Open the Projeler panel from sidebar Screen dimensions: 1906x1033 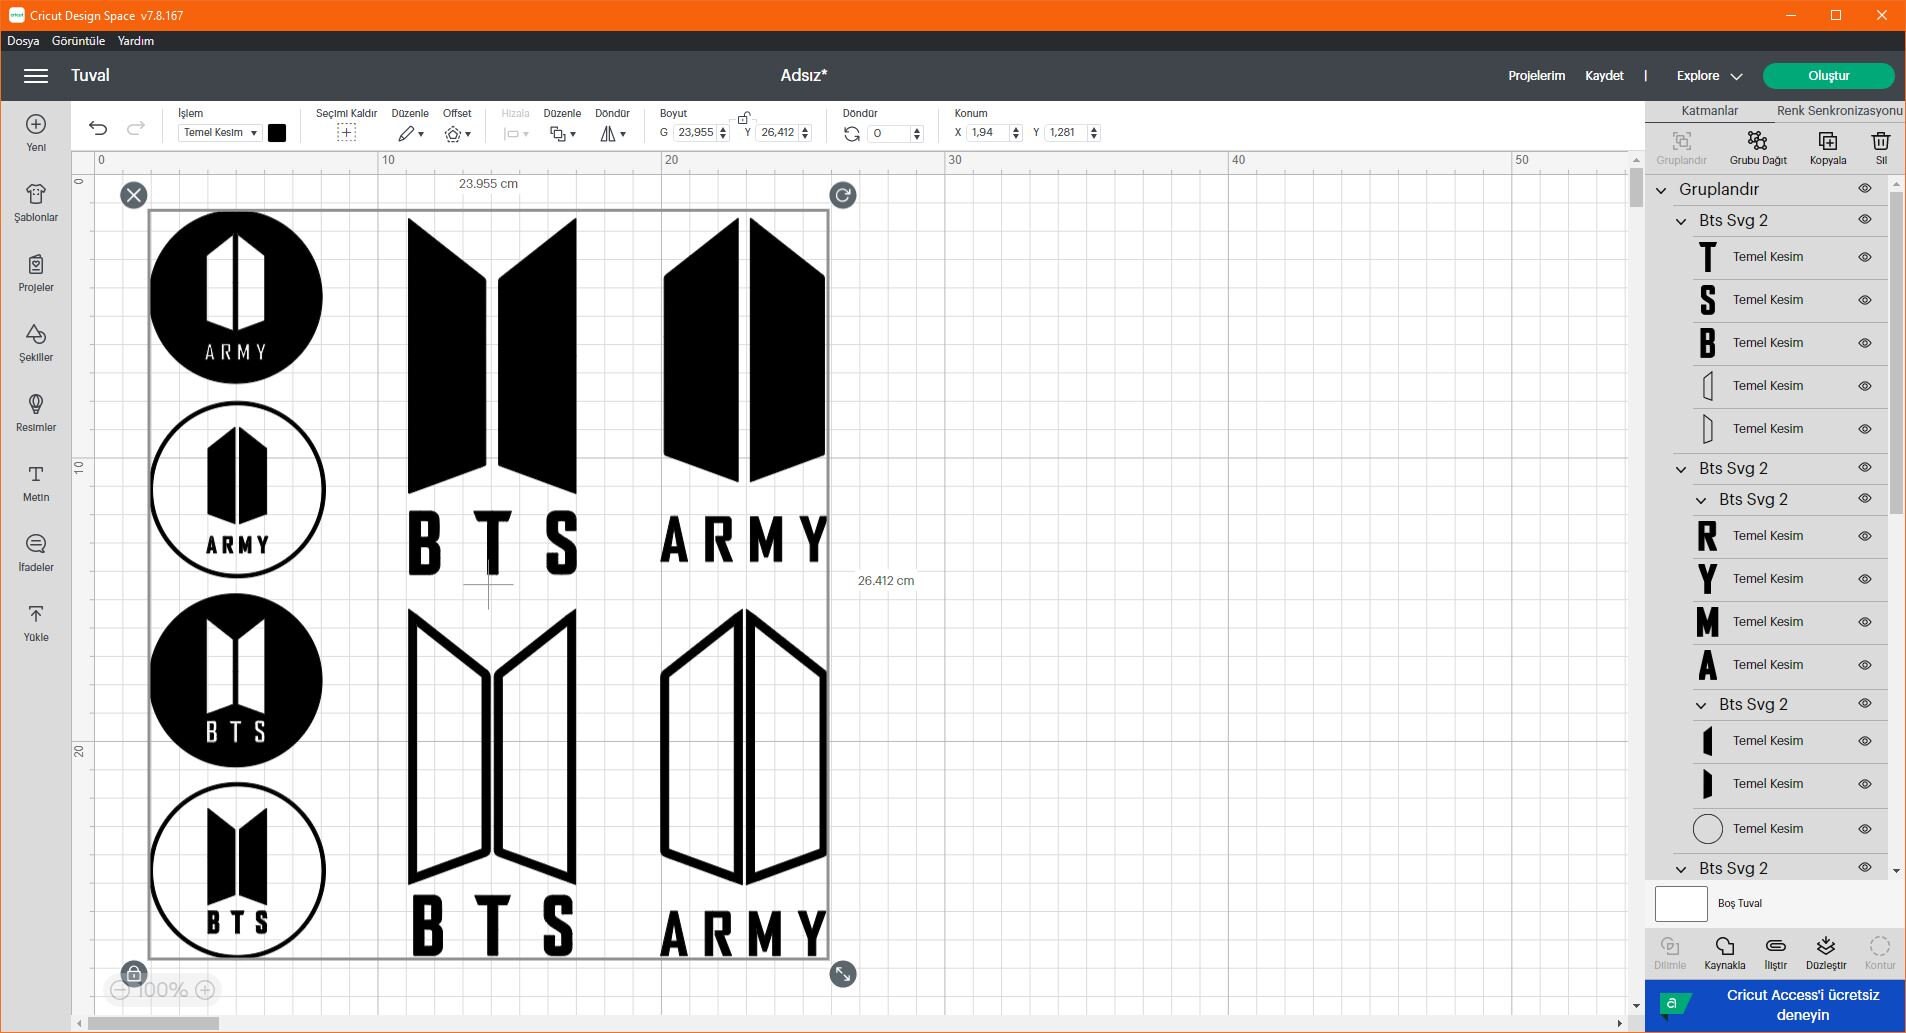point(35,273)
